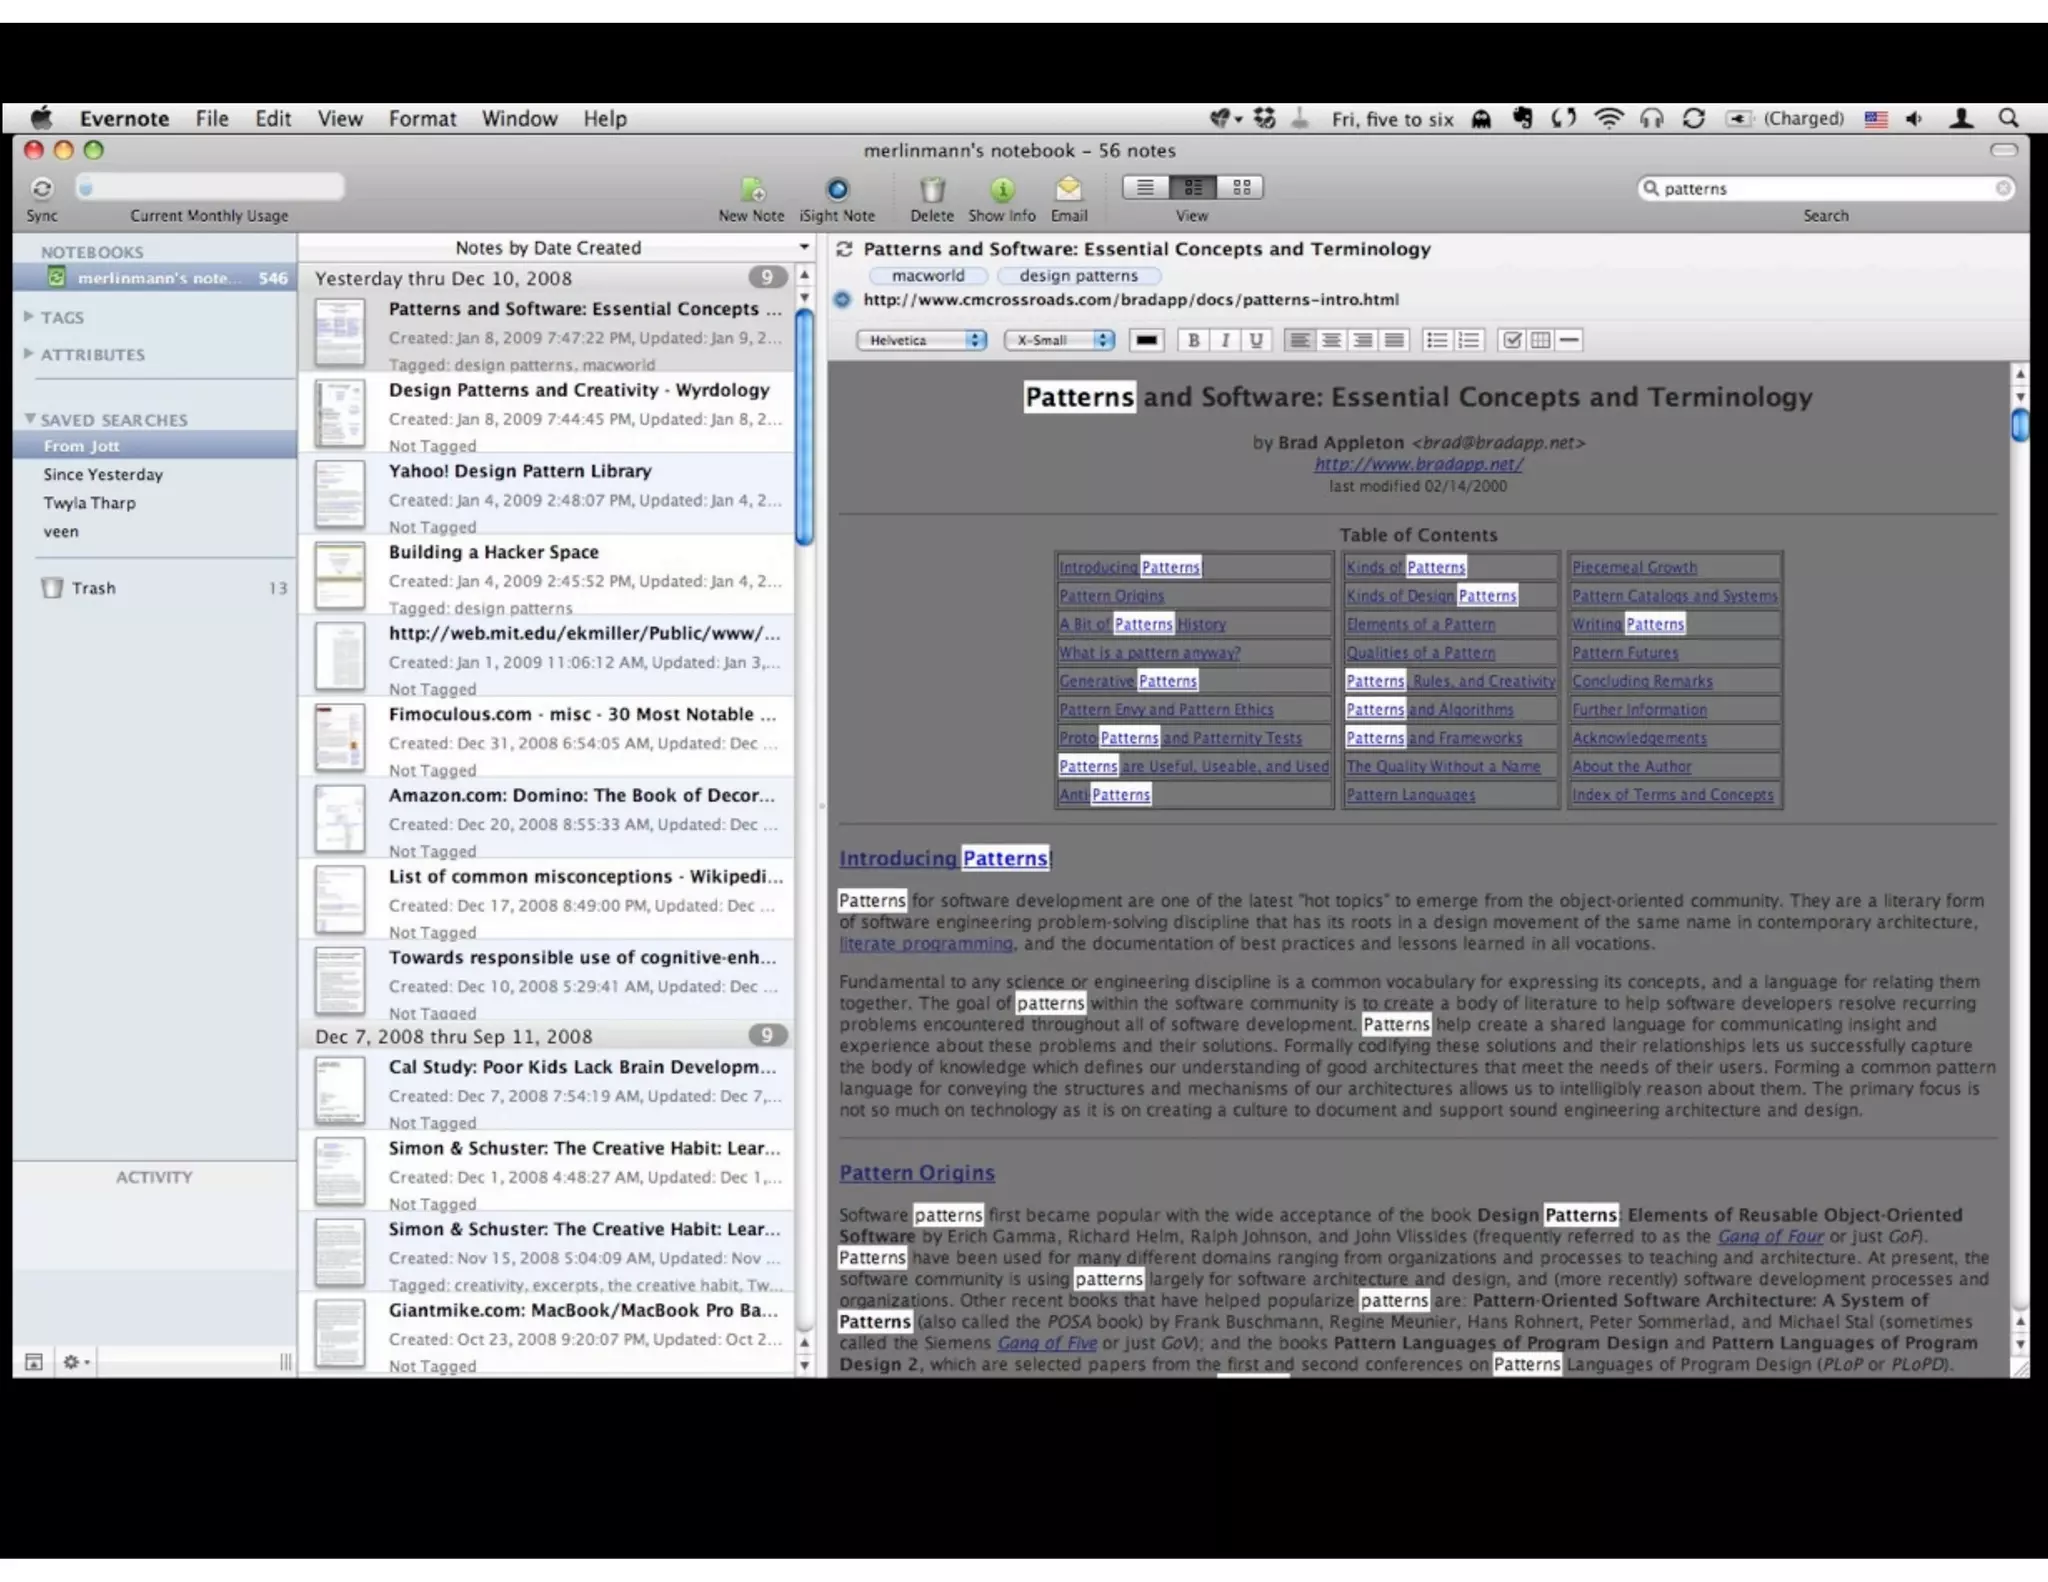Screen dimensions: 2048x1582
Task: Open the Format menu
Action: point(422,119)
